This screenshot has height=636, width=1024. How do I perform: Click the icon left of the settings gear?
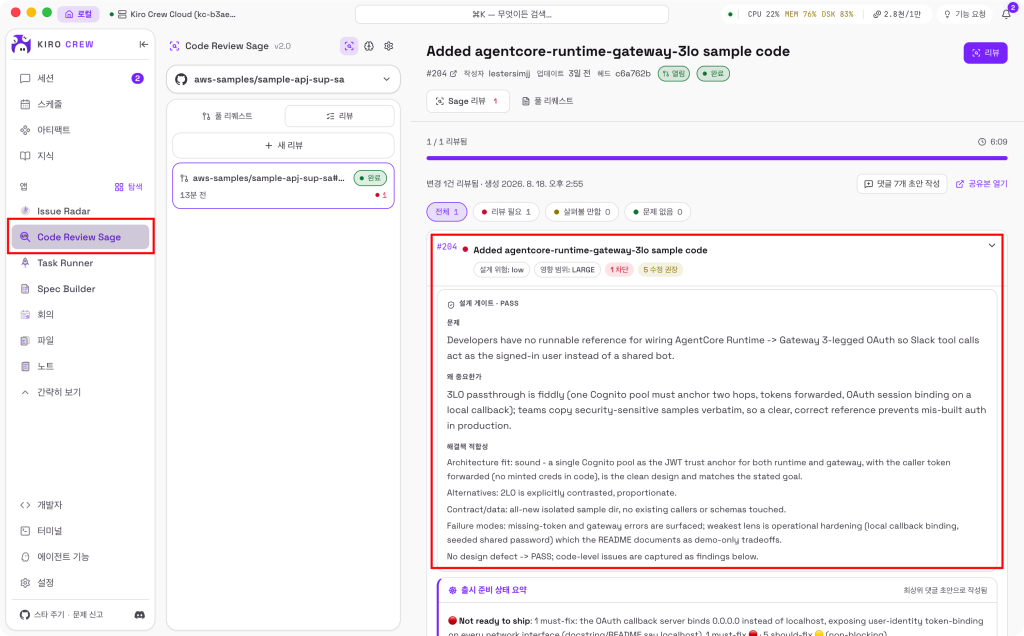click(369, 46)
